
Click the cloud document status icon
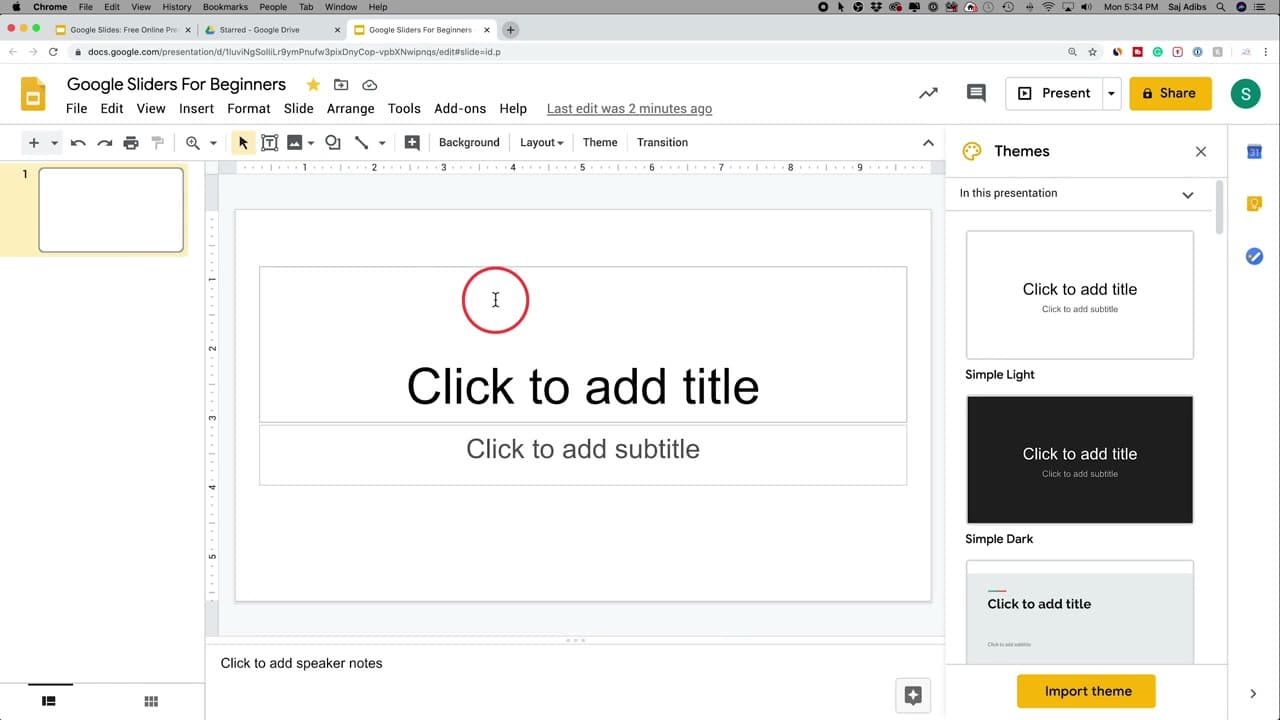tap(369, 85)
